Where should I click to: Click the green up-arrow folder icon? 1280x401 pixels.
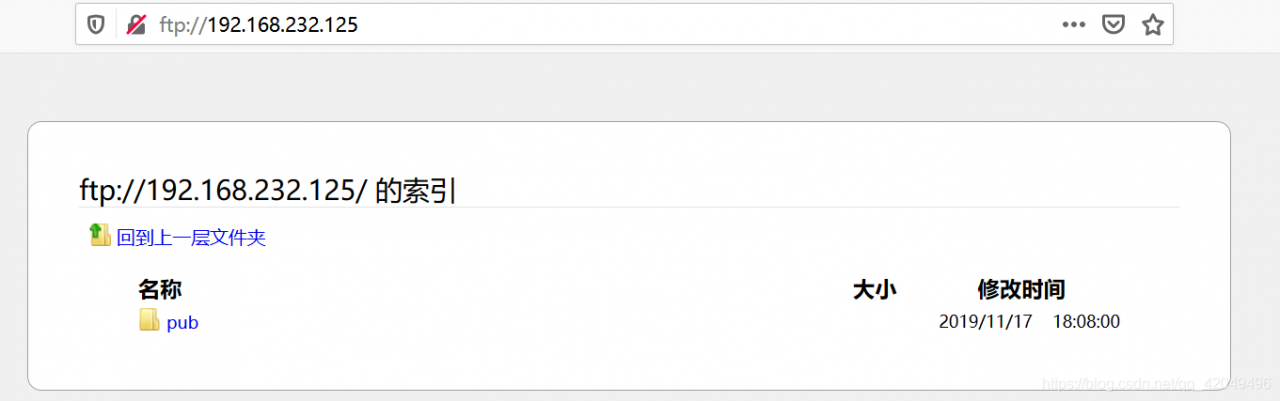click(100, 235)
